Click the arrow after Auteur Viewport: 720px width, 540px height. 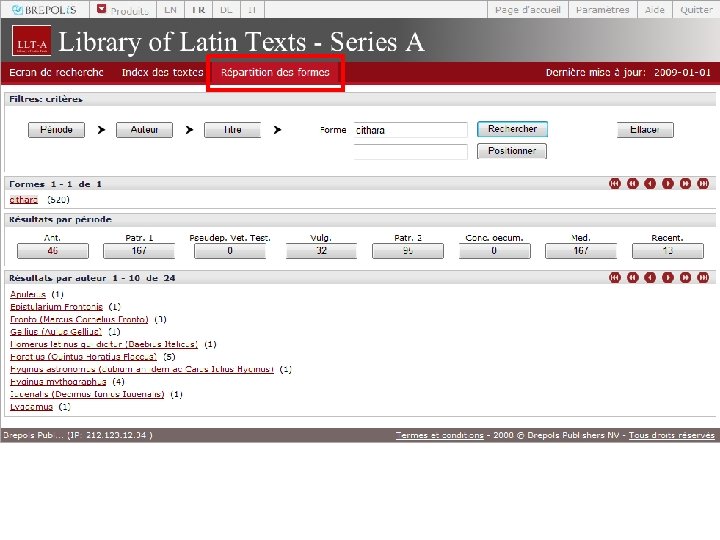pos(189,130)
